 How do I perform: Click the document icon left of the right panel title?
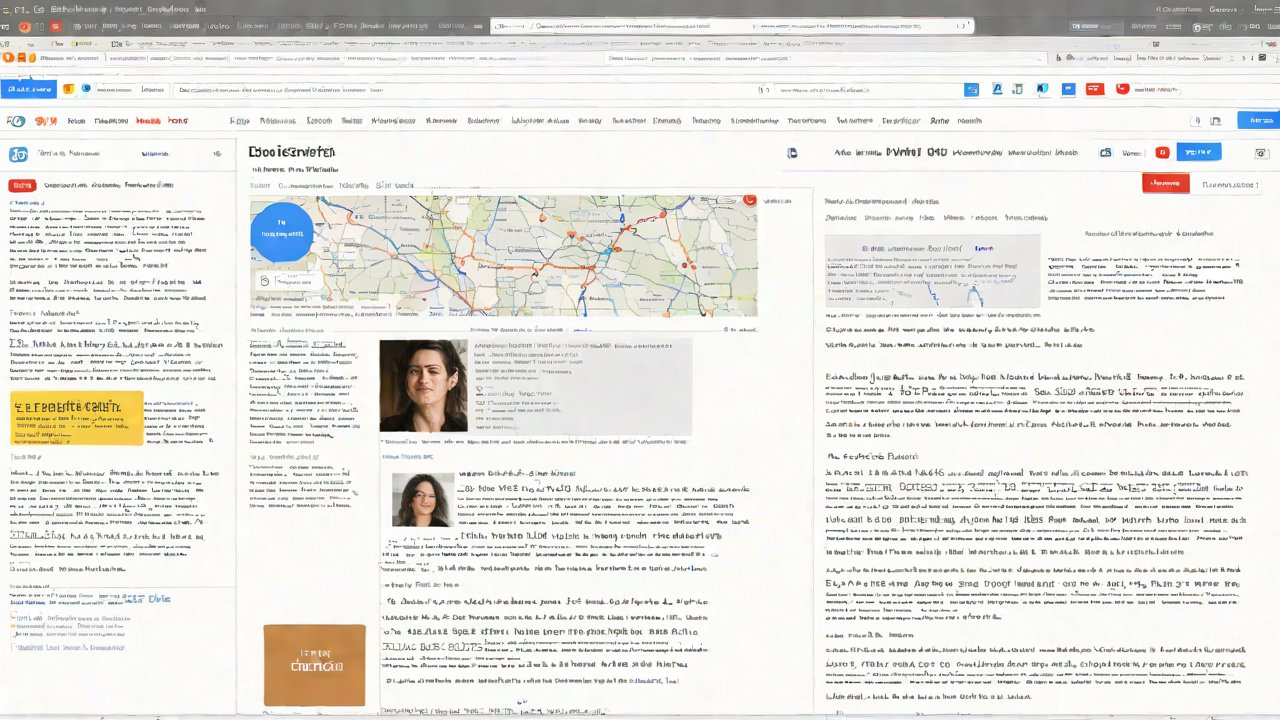pos(792,153)
